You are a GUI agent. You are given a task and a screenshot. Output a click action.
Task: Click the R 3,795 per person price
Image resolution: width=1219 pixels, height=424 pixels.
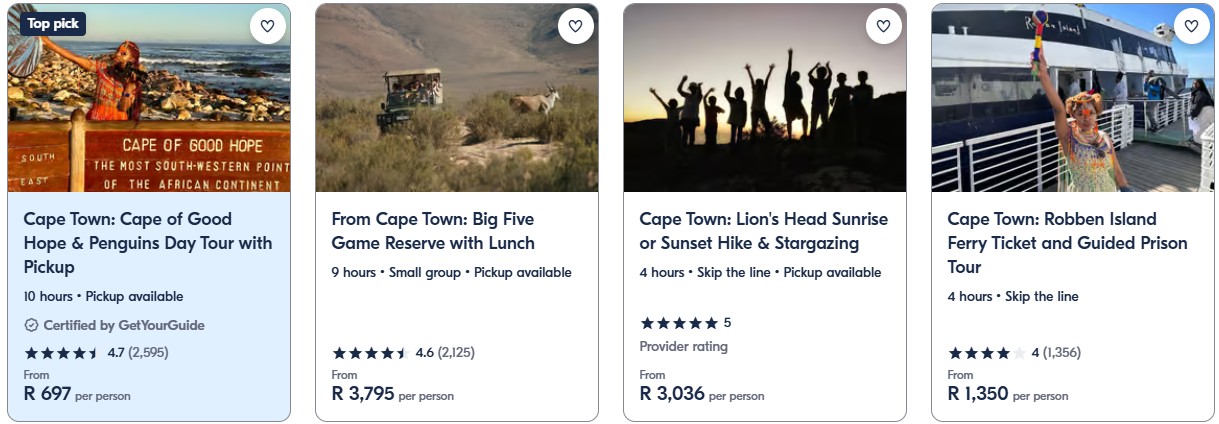[x=392, y=394]
